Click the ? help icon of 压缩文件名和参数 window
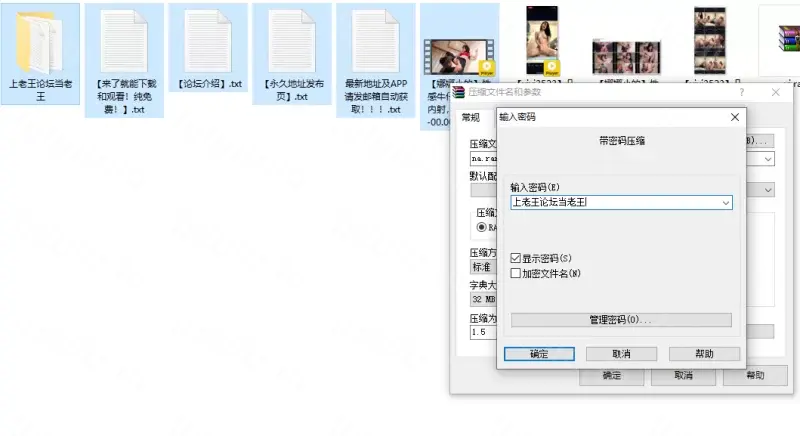The height and width of the screenshot is (436, 800). [741, 92]
